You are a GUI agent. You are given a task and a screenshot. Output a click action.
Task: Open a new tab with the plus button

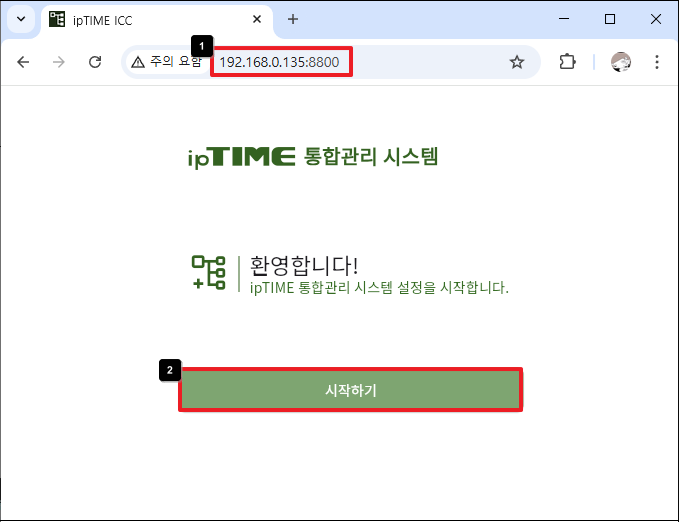pyautogui.click(x=293, y=19)
